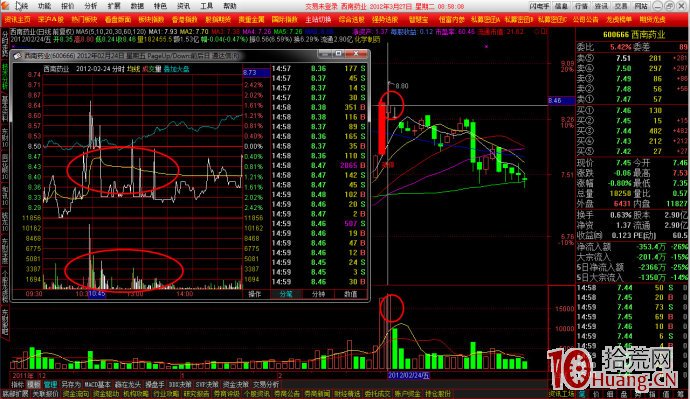Click the 指标 tab at bottom
690x399 pixels.
pos(18,384)
